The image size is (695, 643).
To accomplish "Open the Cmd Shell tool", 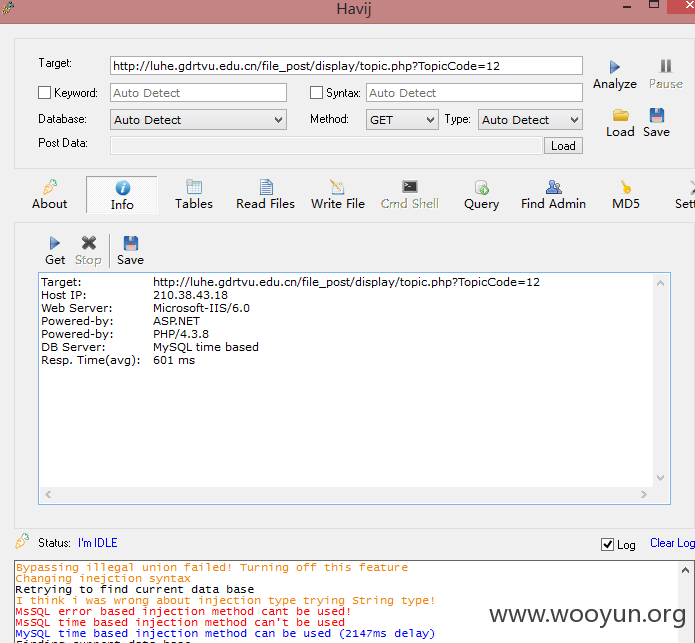I will [x=410, y=195].
